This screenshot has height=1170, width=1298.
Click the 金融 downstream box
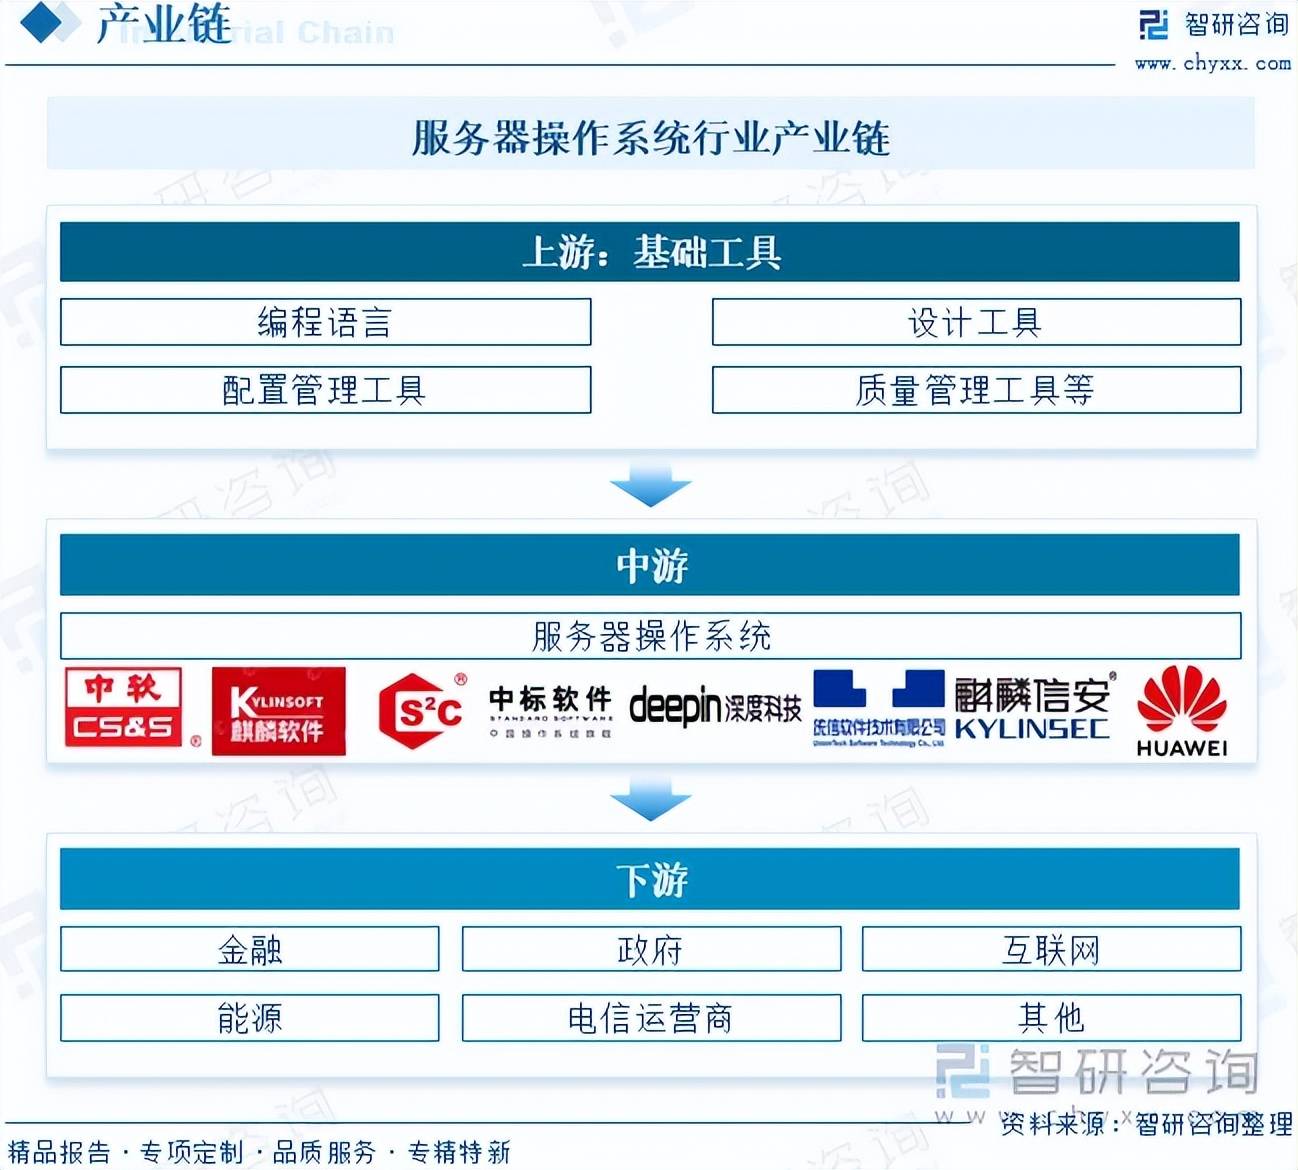tap(249, 949)
